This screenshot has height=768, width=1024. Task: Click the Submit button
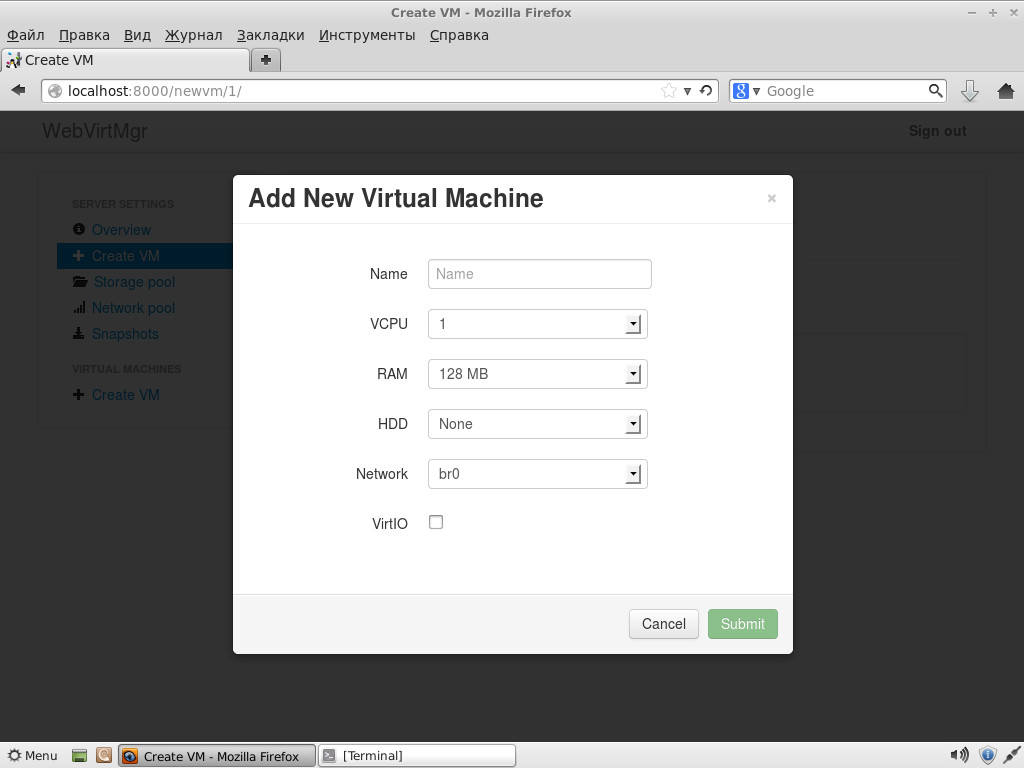pos(743,624)
